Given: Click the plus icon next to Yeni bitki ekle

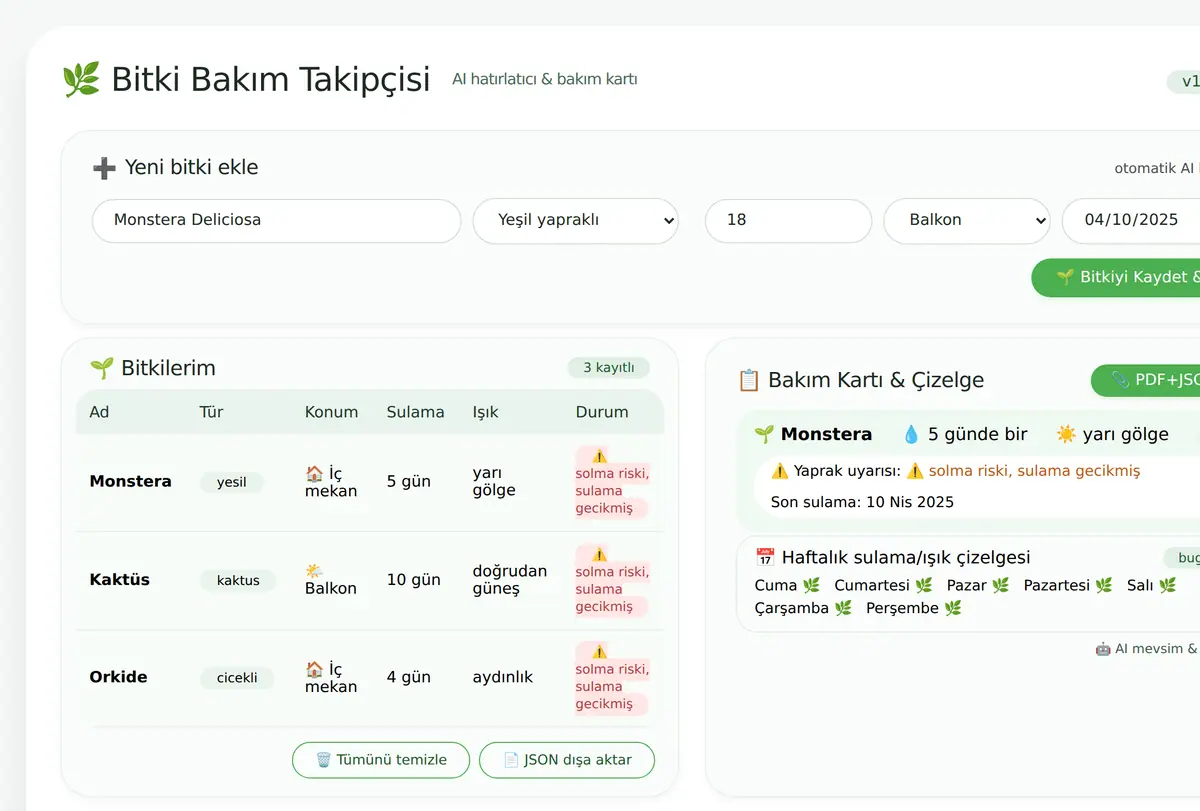Looking at the screenshot, I should [x=104, y=168].
